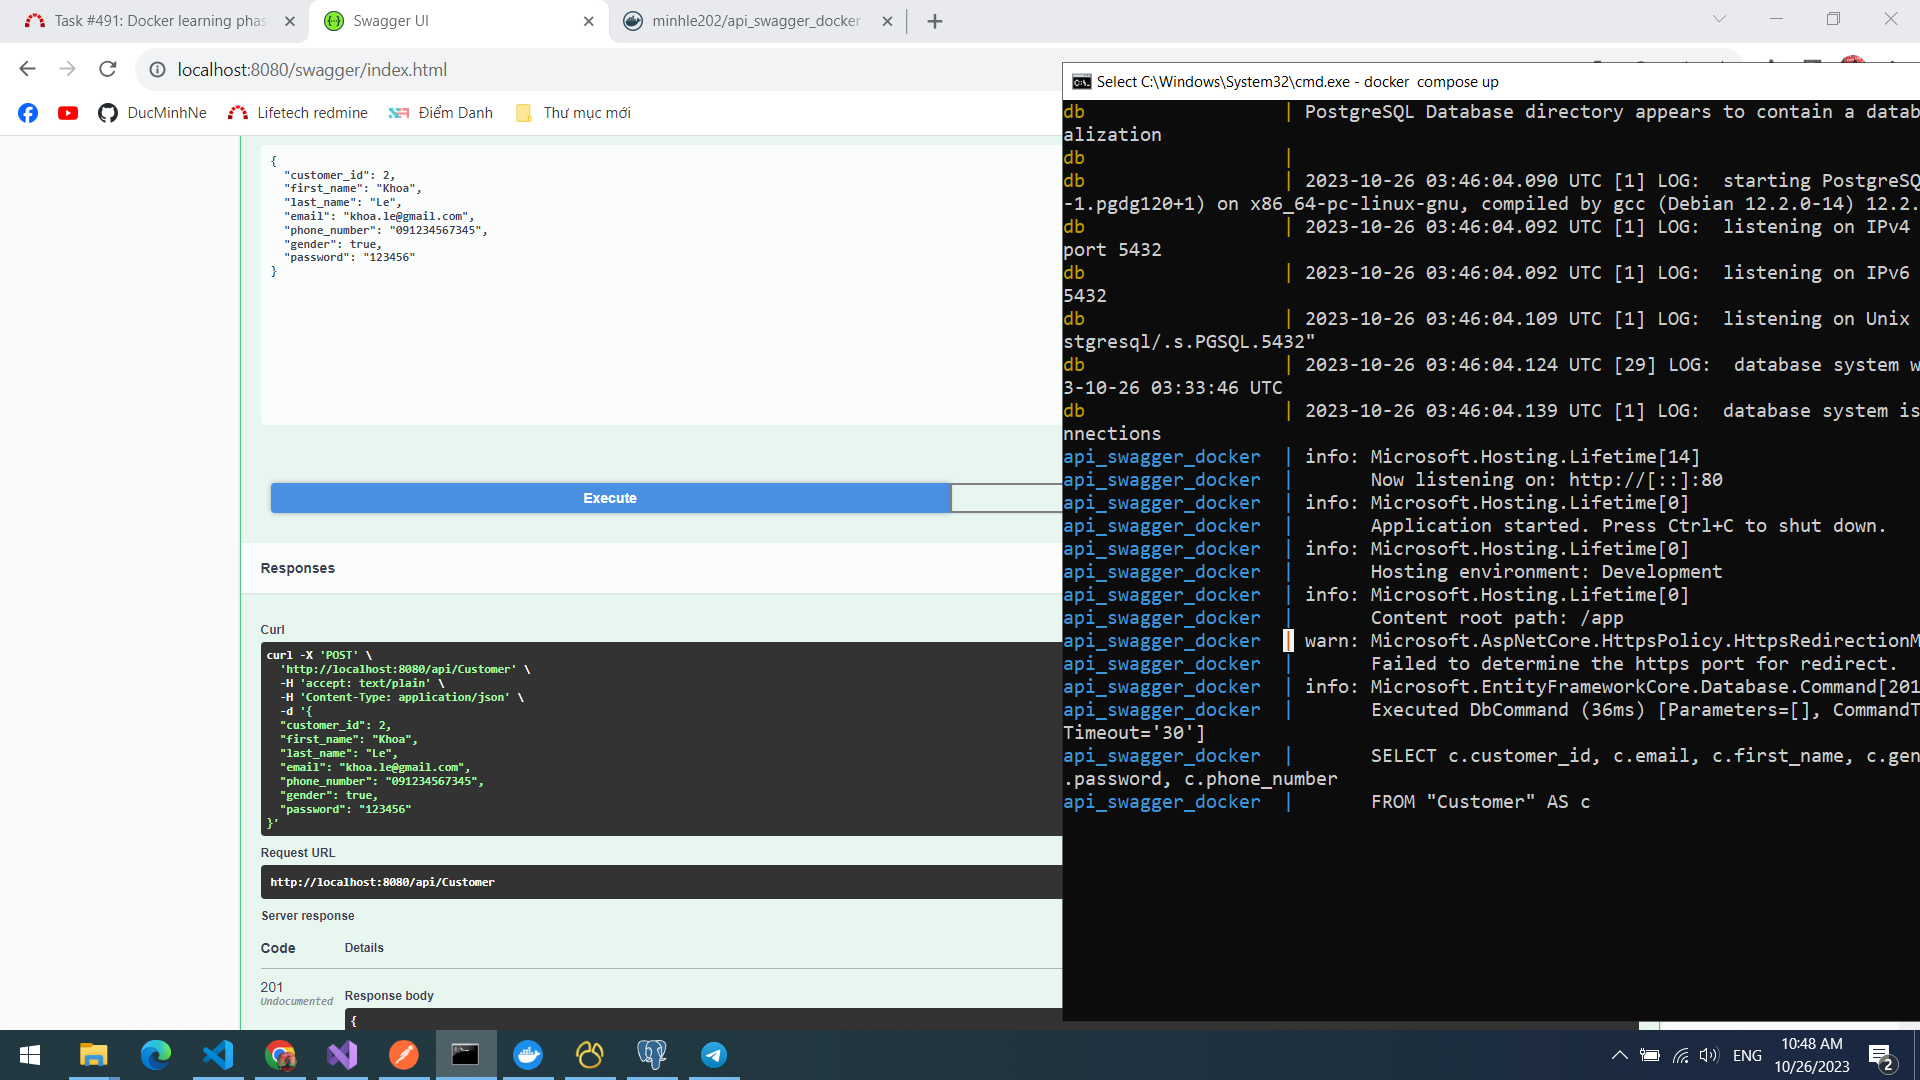Go back to previous page
Viewport: 1920px width, 1080px height.
pyautogui.click(x=27, y=69)
